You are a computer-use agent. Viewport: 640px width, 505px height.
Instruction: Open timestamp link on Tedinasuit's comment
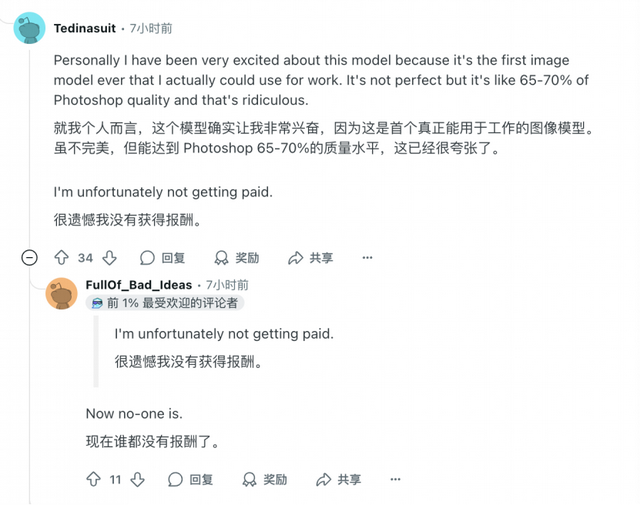coord(151,28)
